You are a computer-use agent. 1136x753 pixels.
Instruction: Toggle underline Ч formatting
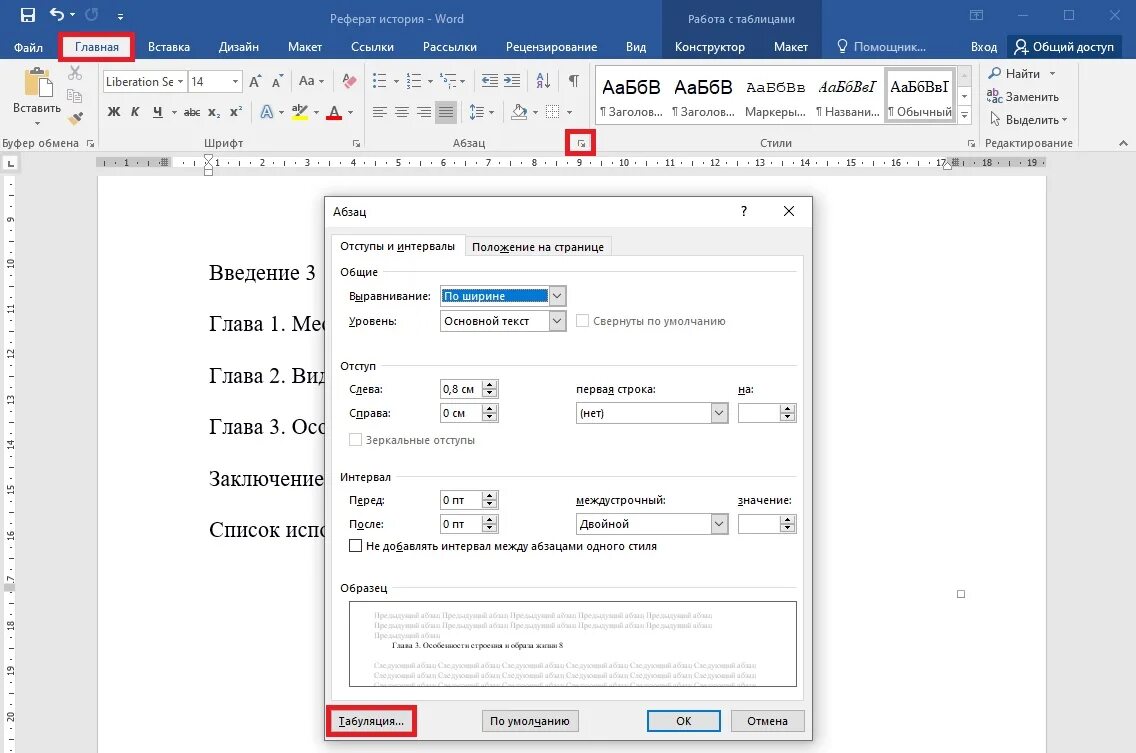coord(157,112)
